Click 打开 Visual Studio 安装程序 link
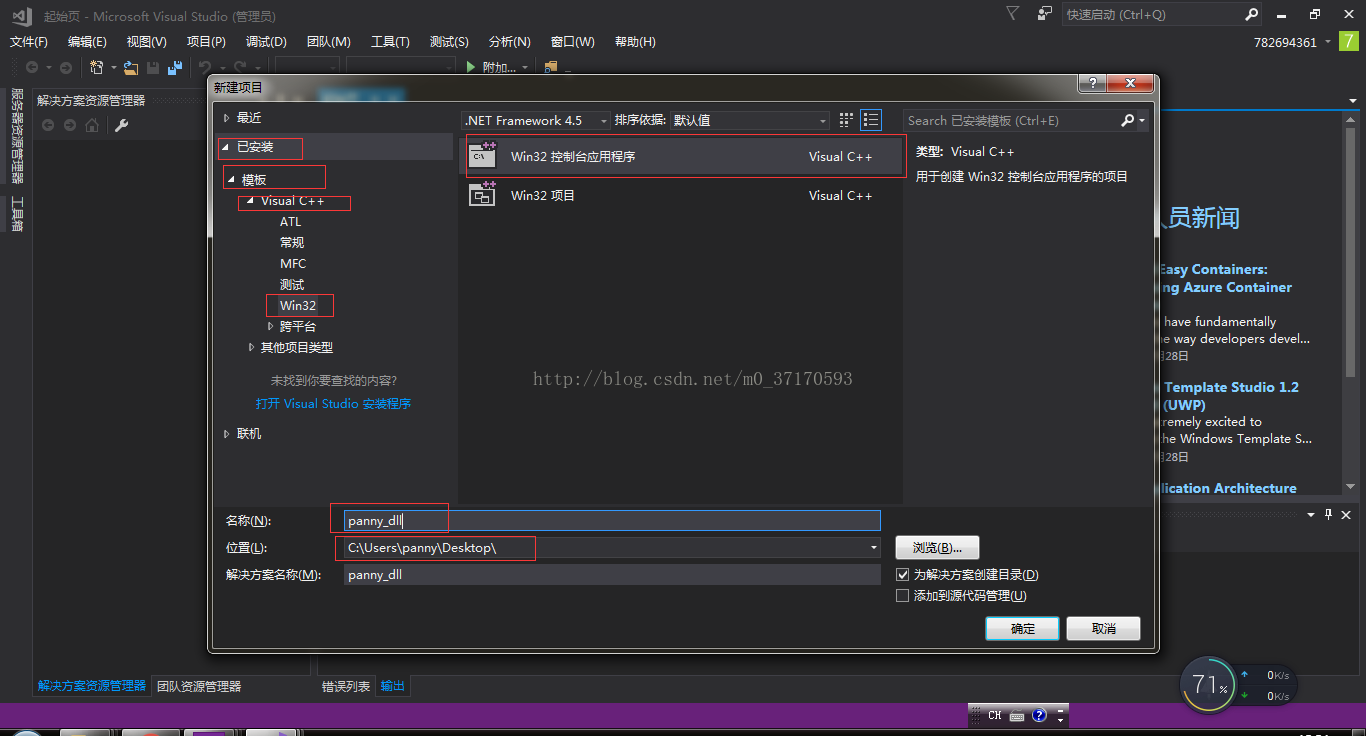 pyautogui.click(x=333, y=404)
